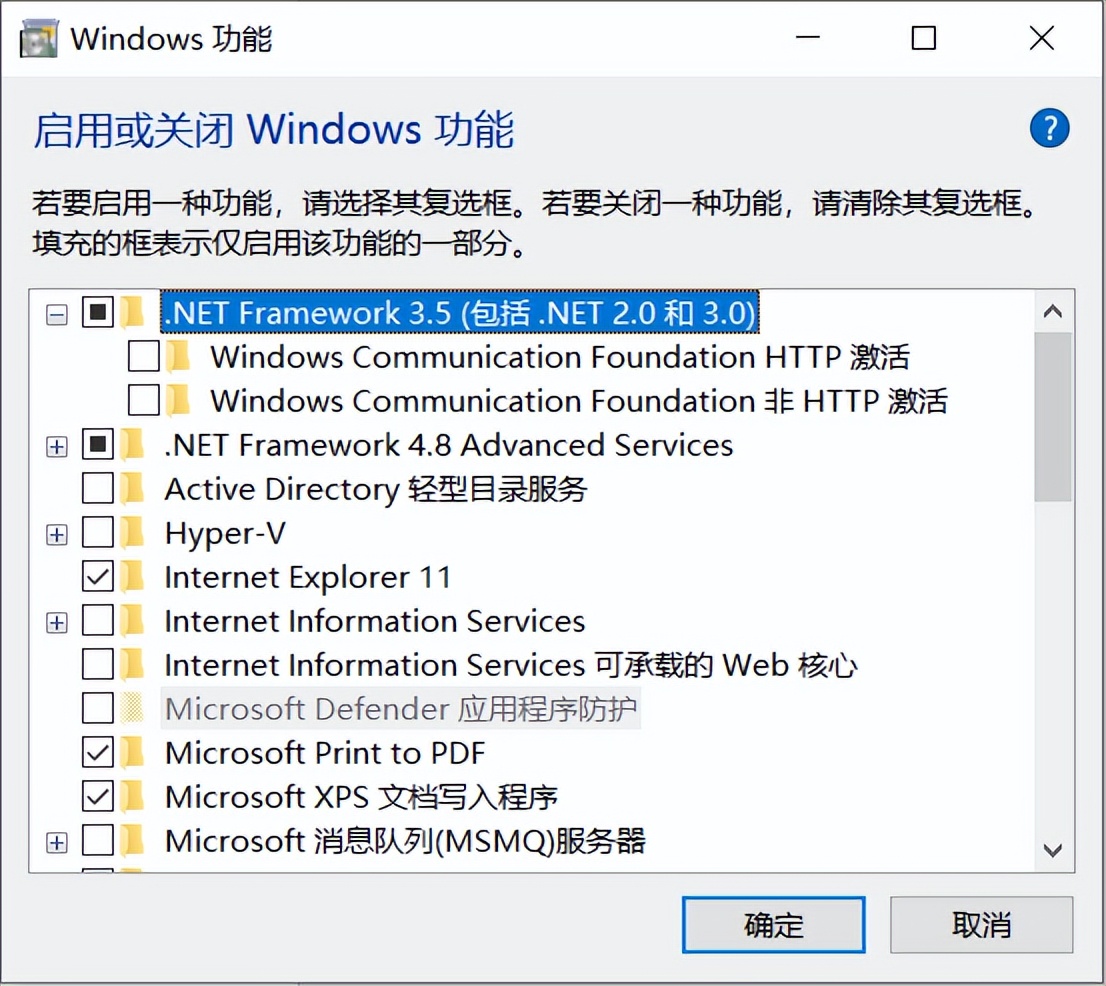Enable the Hyper-V checkbox
This screenshot has width=1106, height=986.
point(98,534)
